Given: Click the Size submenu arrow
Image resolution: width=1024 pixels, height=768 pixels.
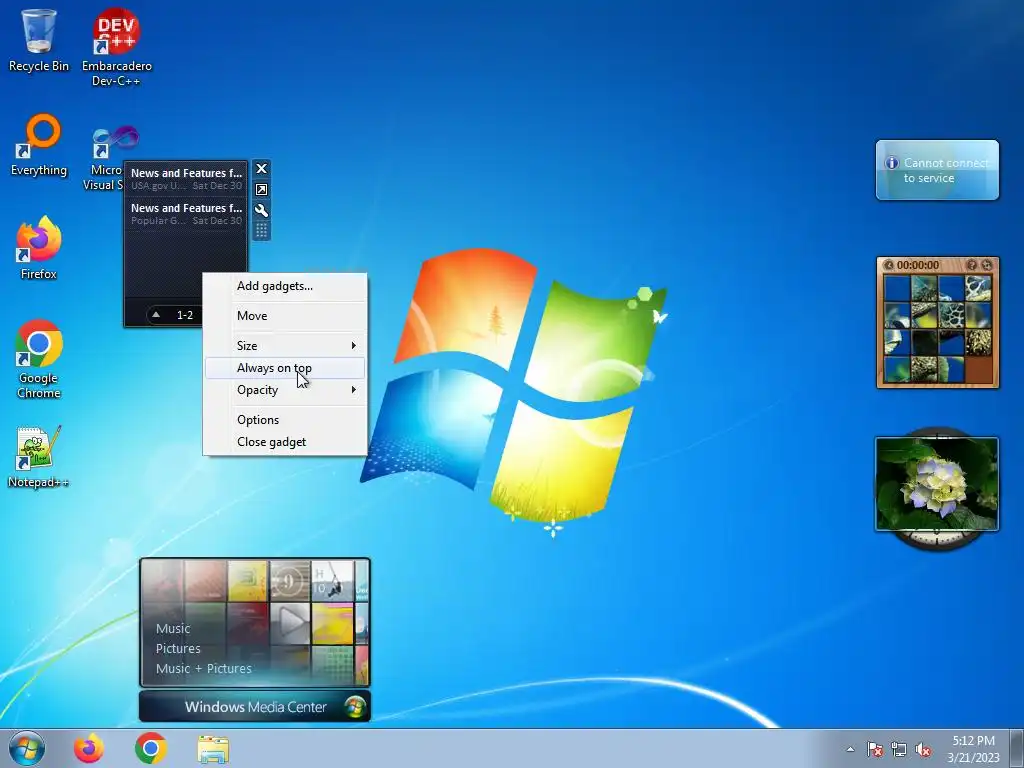Looking at the screenshot, I should pos(353,345).
